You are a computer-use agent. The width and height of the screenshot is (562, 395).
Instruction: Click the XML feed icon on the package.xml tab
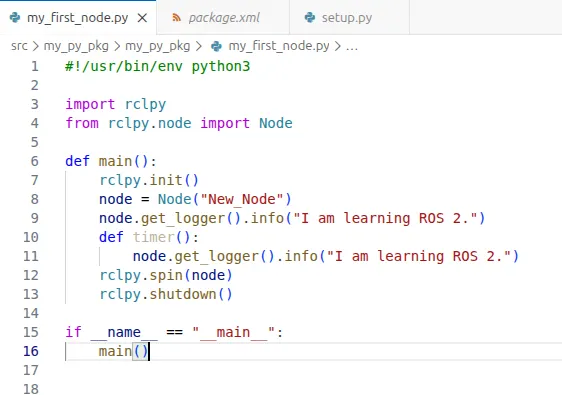coord(176,18)
